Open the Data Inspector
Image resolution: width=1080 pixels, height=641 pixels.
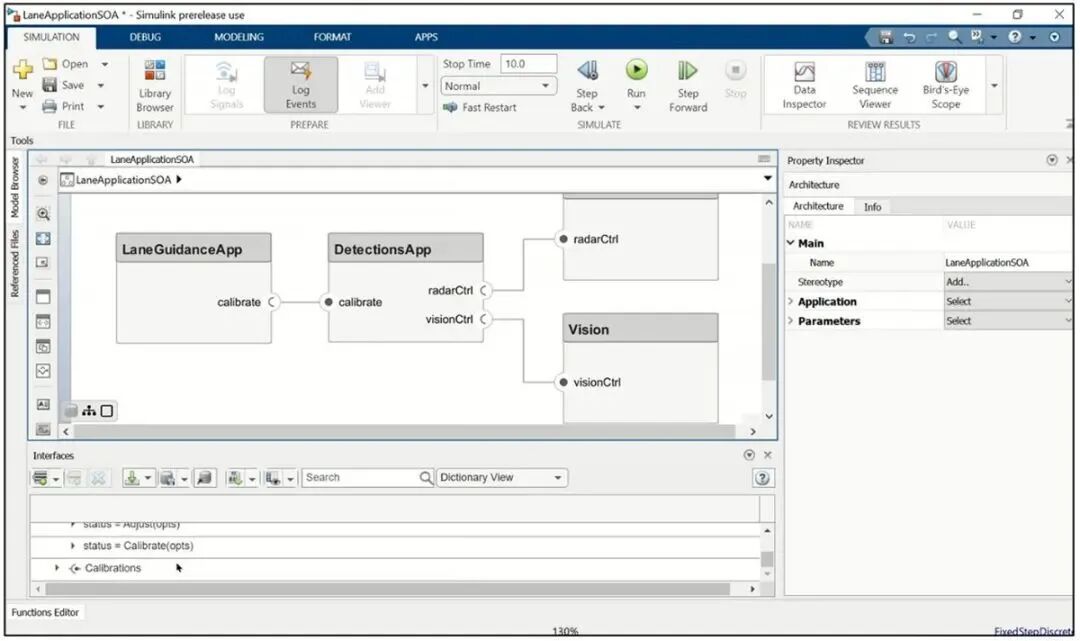804,85
